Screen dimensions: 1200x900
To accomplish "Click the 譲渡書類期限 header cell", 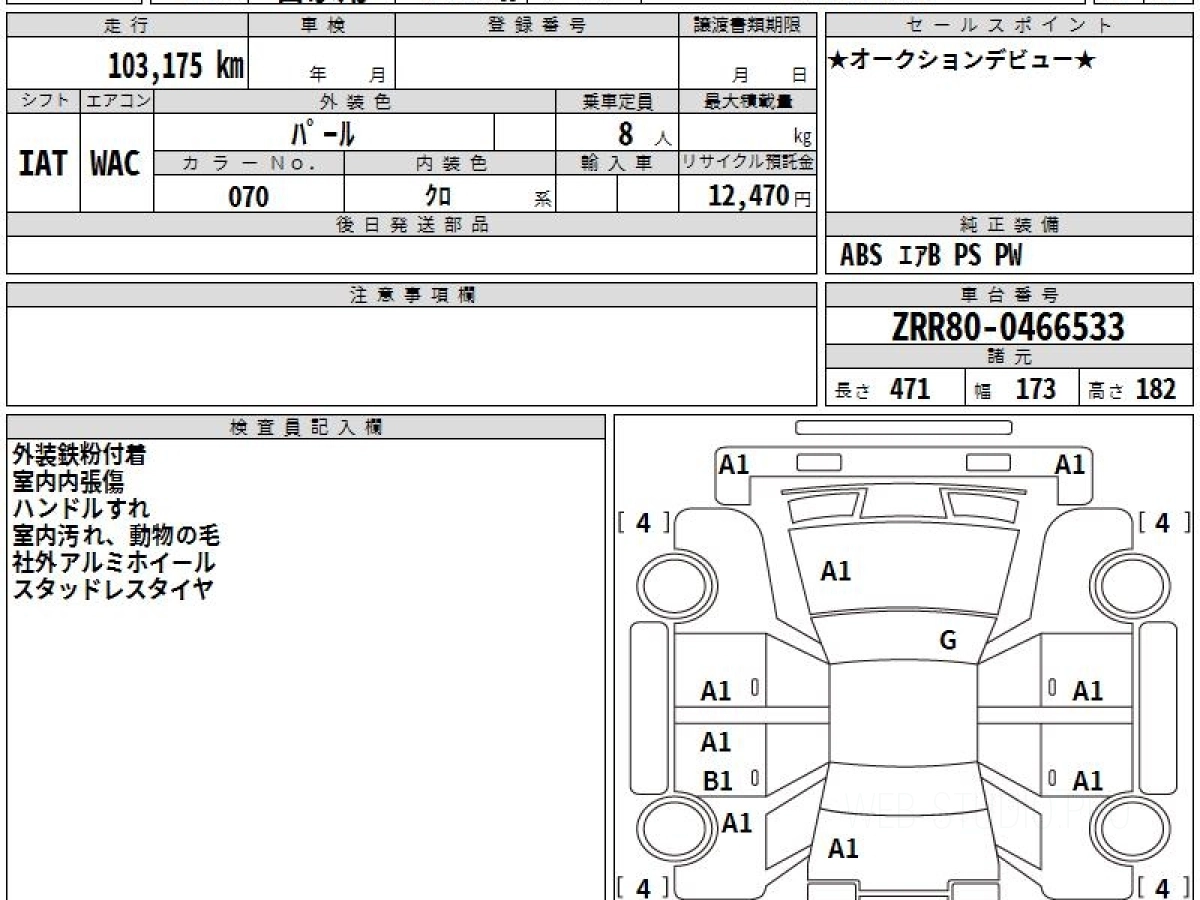I will (748, 26).
